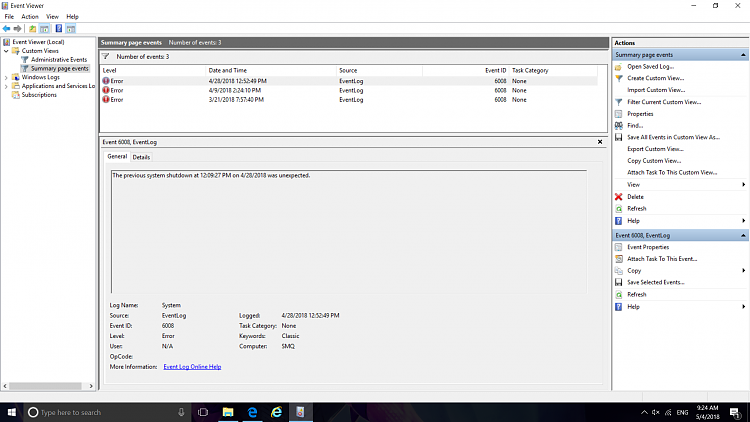Click the red Delete icon in Actions
The image size is (750, 422).
[x=619, y=197]
